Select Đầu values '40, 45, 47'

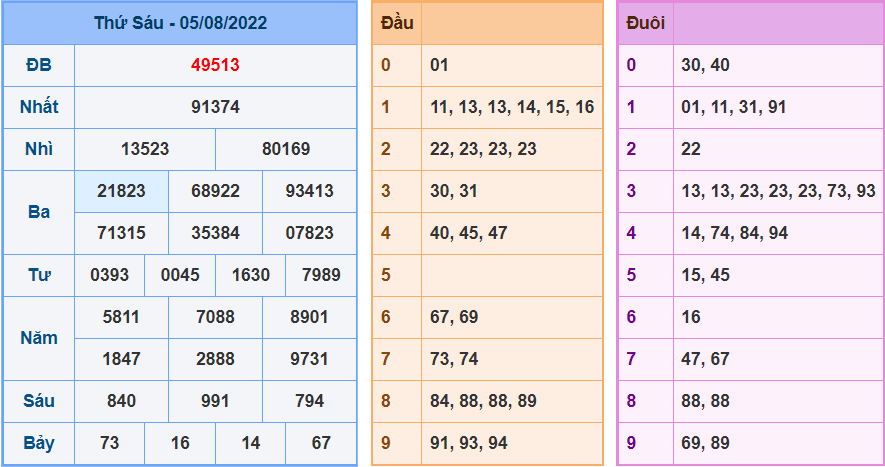[468, 233]
